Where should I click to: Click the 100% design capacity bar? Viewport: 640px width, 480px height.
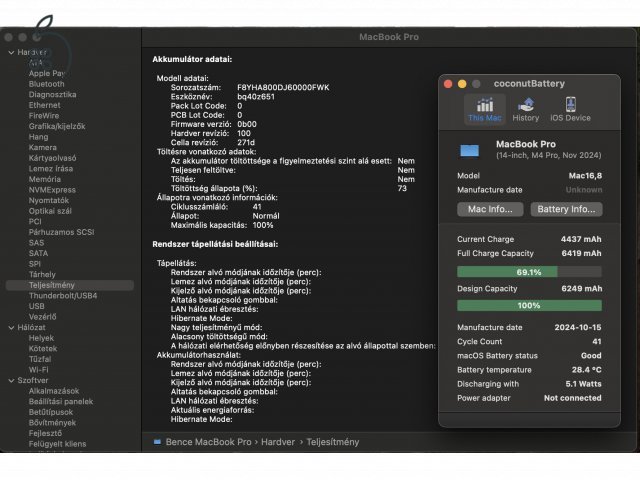(x=529, y=305)
